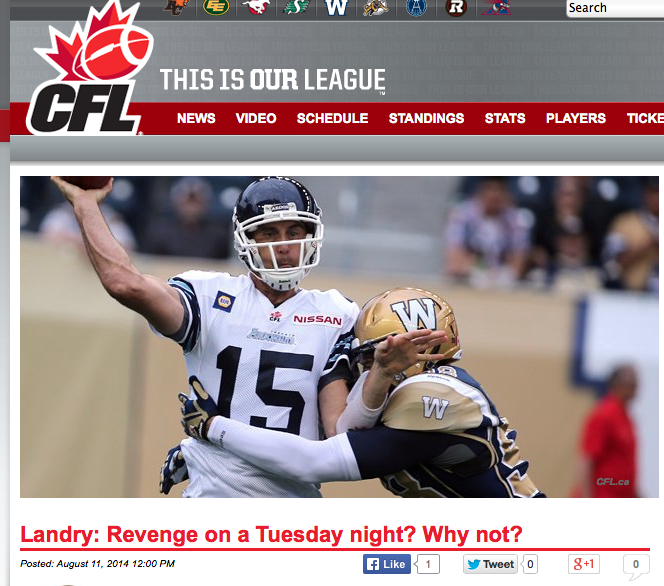Viewport: 664px width, 586px height.
Task: Open the VIDEO menu item
Action: (x=256, y=118)
